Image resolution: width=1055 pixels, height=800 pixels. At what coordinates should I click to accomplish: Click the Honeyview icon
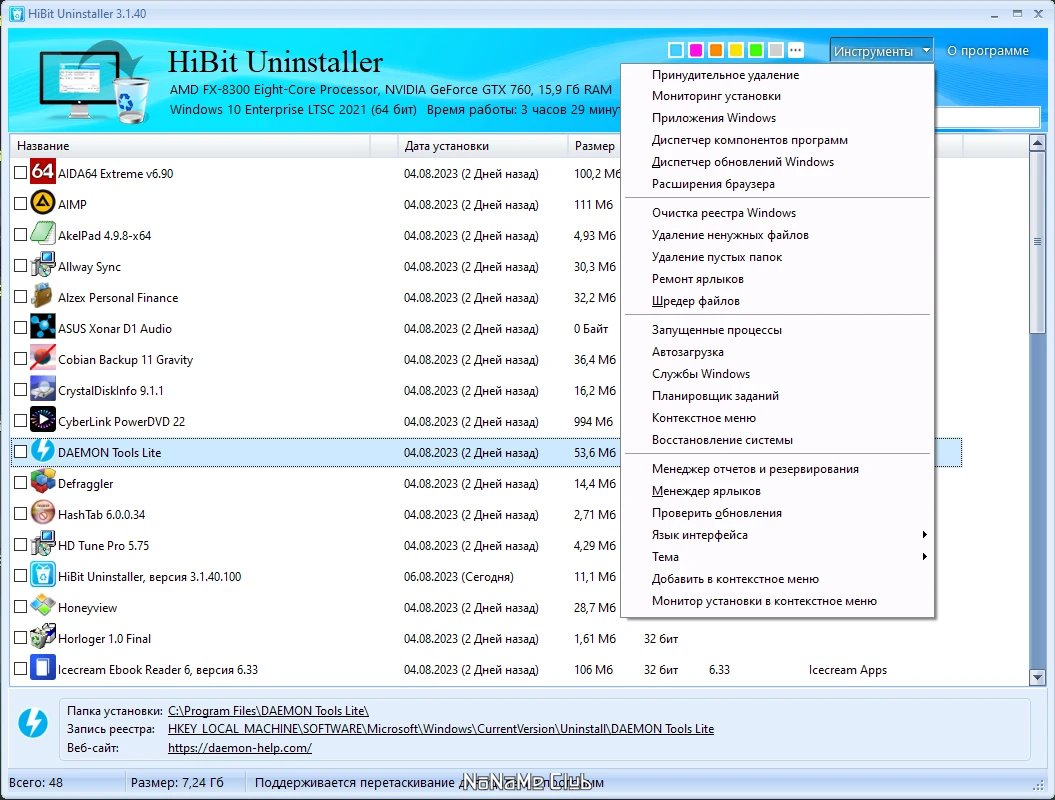pos(42,605)
